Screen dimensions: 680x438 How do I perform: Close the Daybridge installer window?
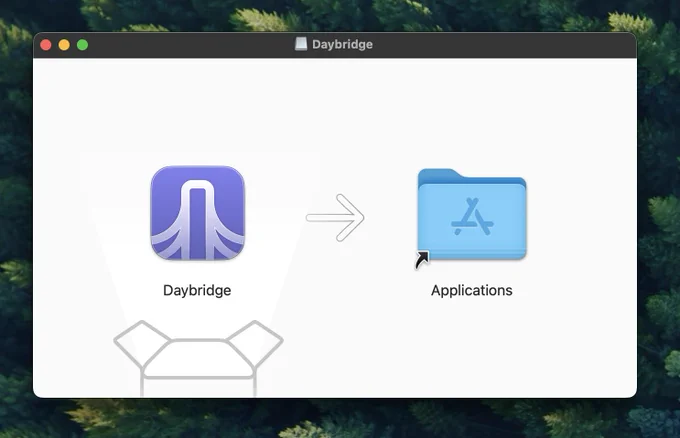[46, 45]
